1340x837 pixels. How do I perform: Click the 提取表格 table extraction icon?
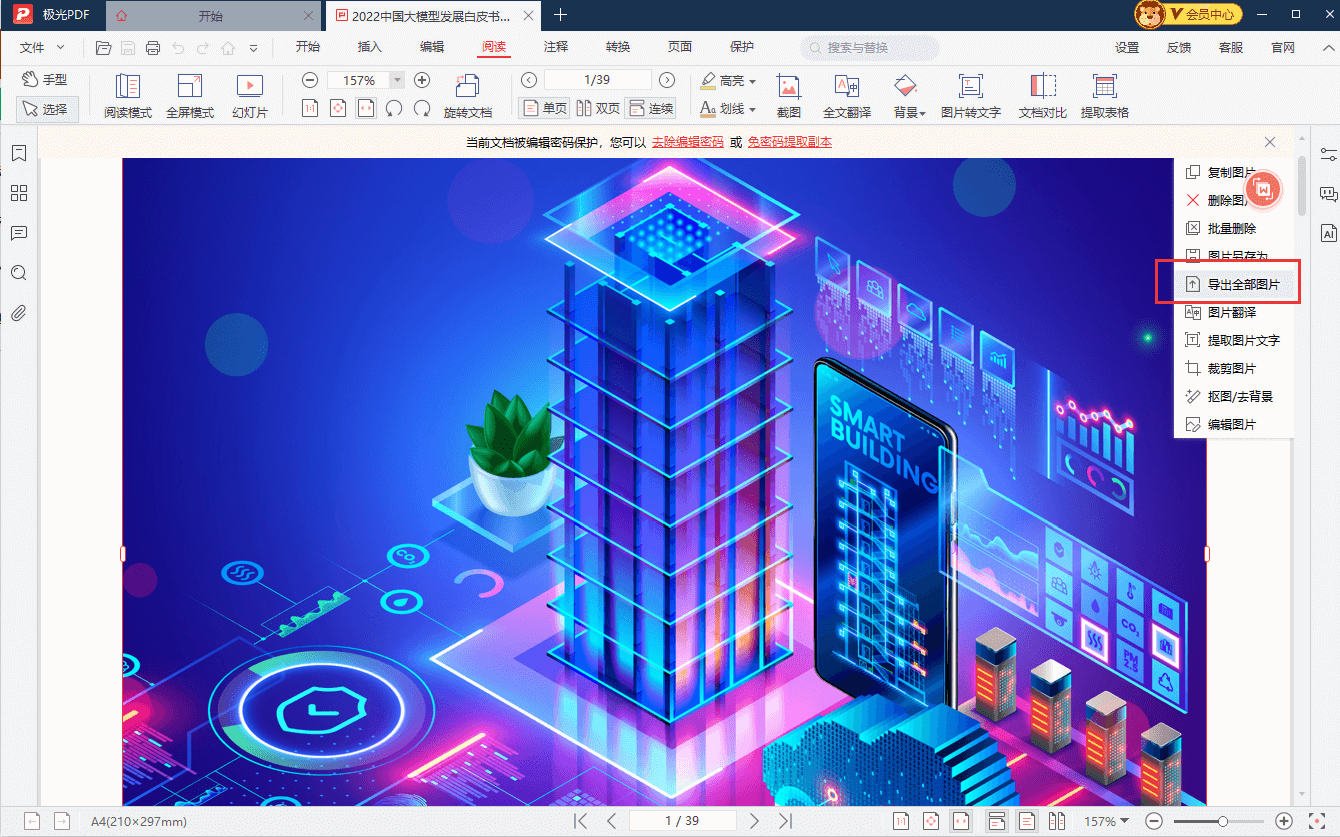point(1104,96)
